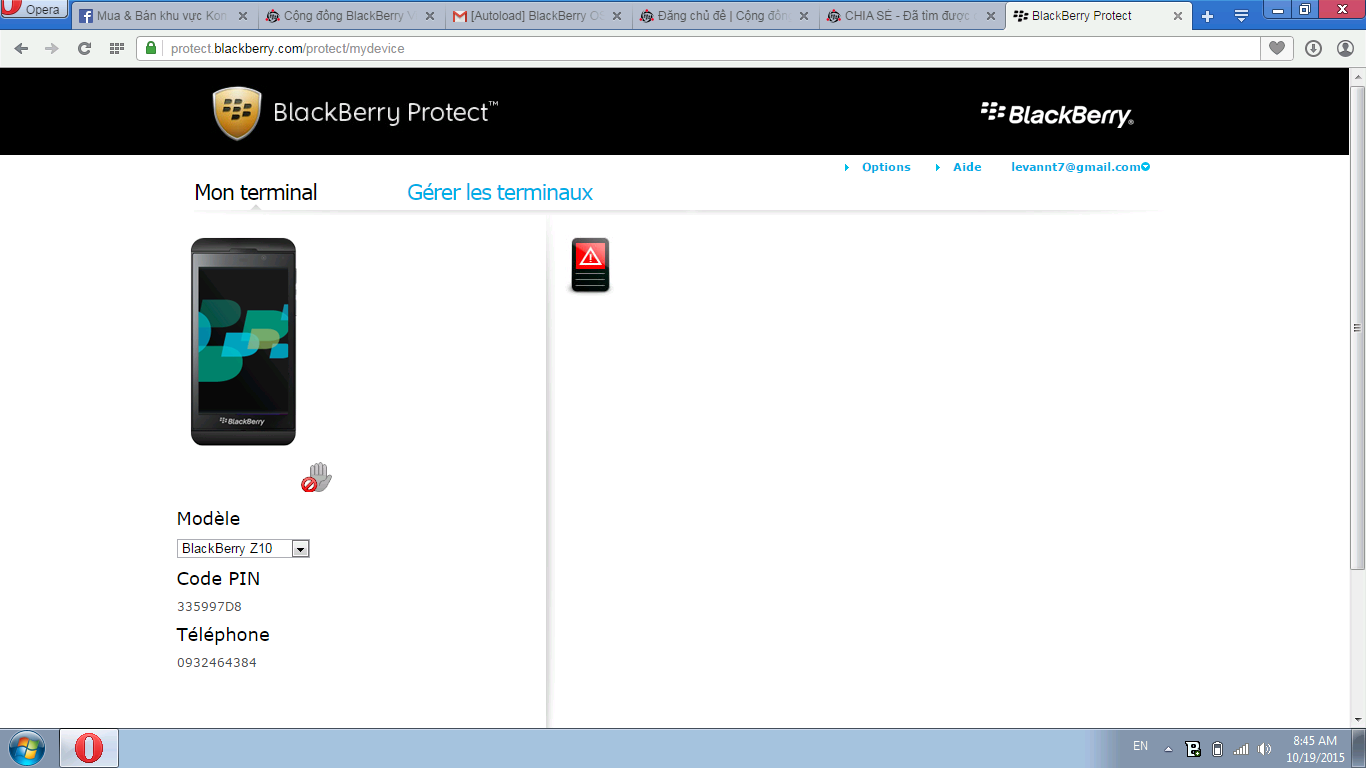Click the scrollbar down arrow
The width and height of the screenshot is (1366, 768).
click(x=1357, y=718)
